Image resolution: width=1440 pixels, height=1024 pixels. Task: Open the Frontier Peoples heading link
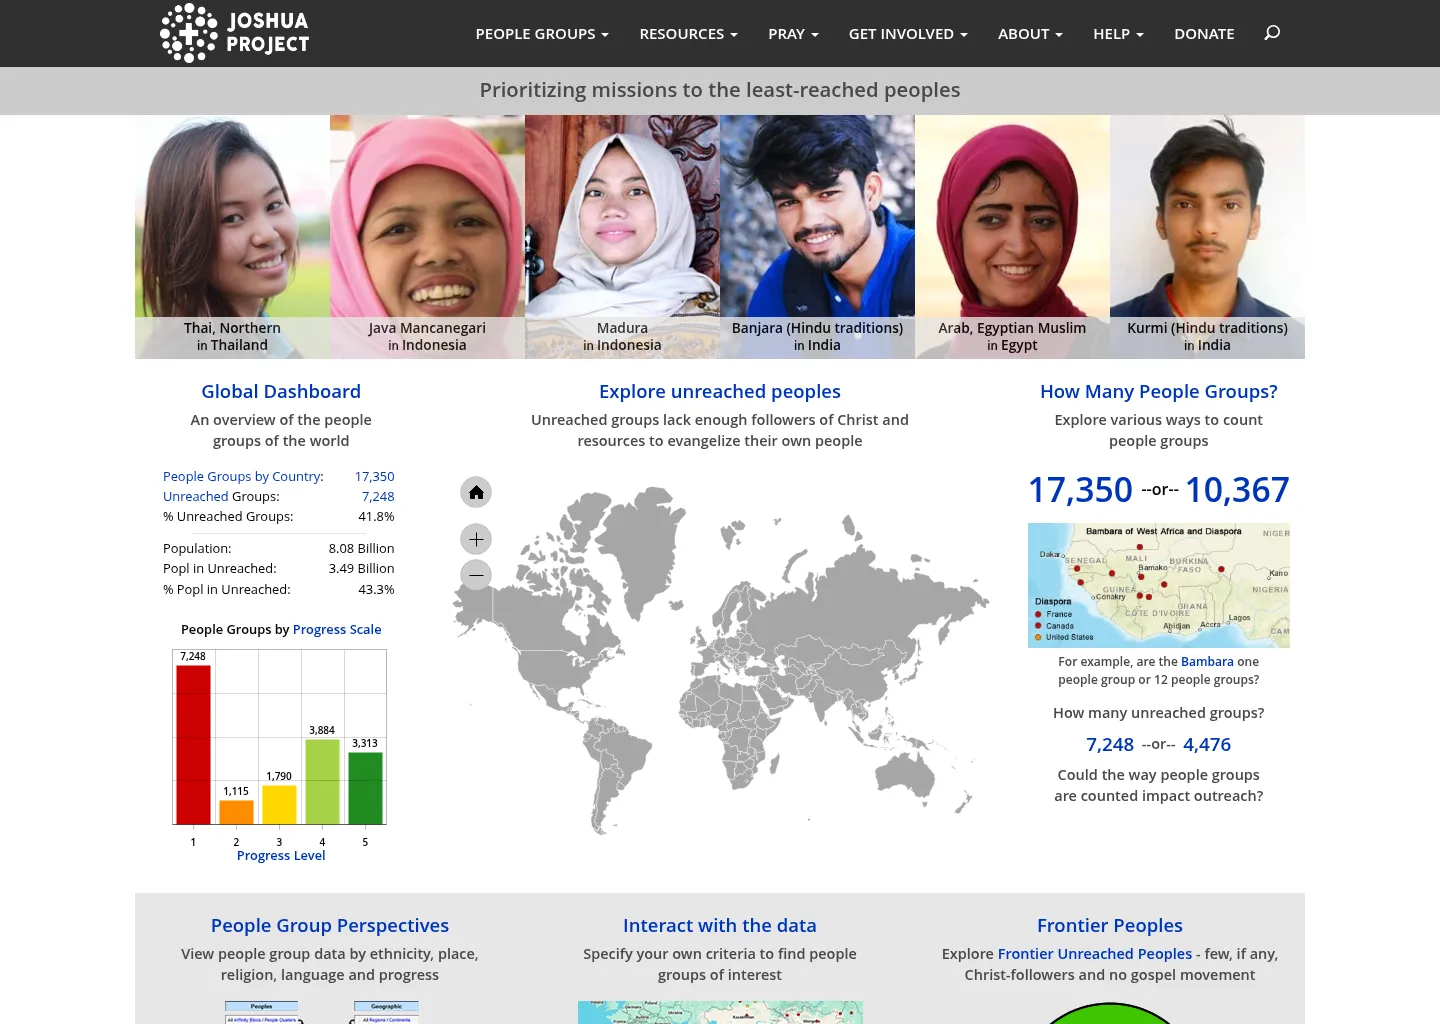pyautogui.click(x=1110, y=926)
